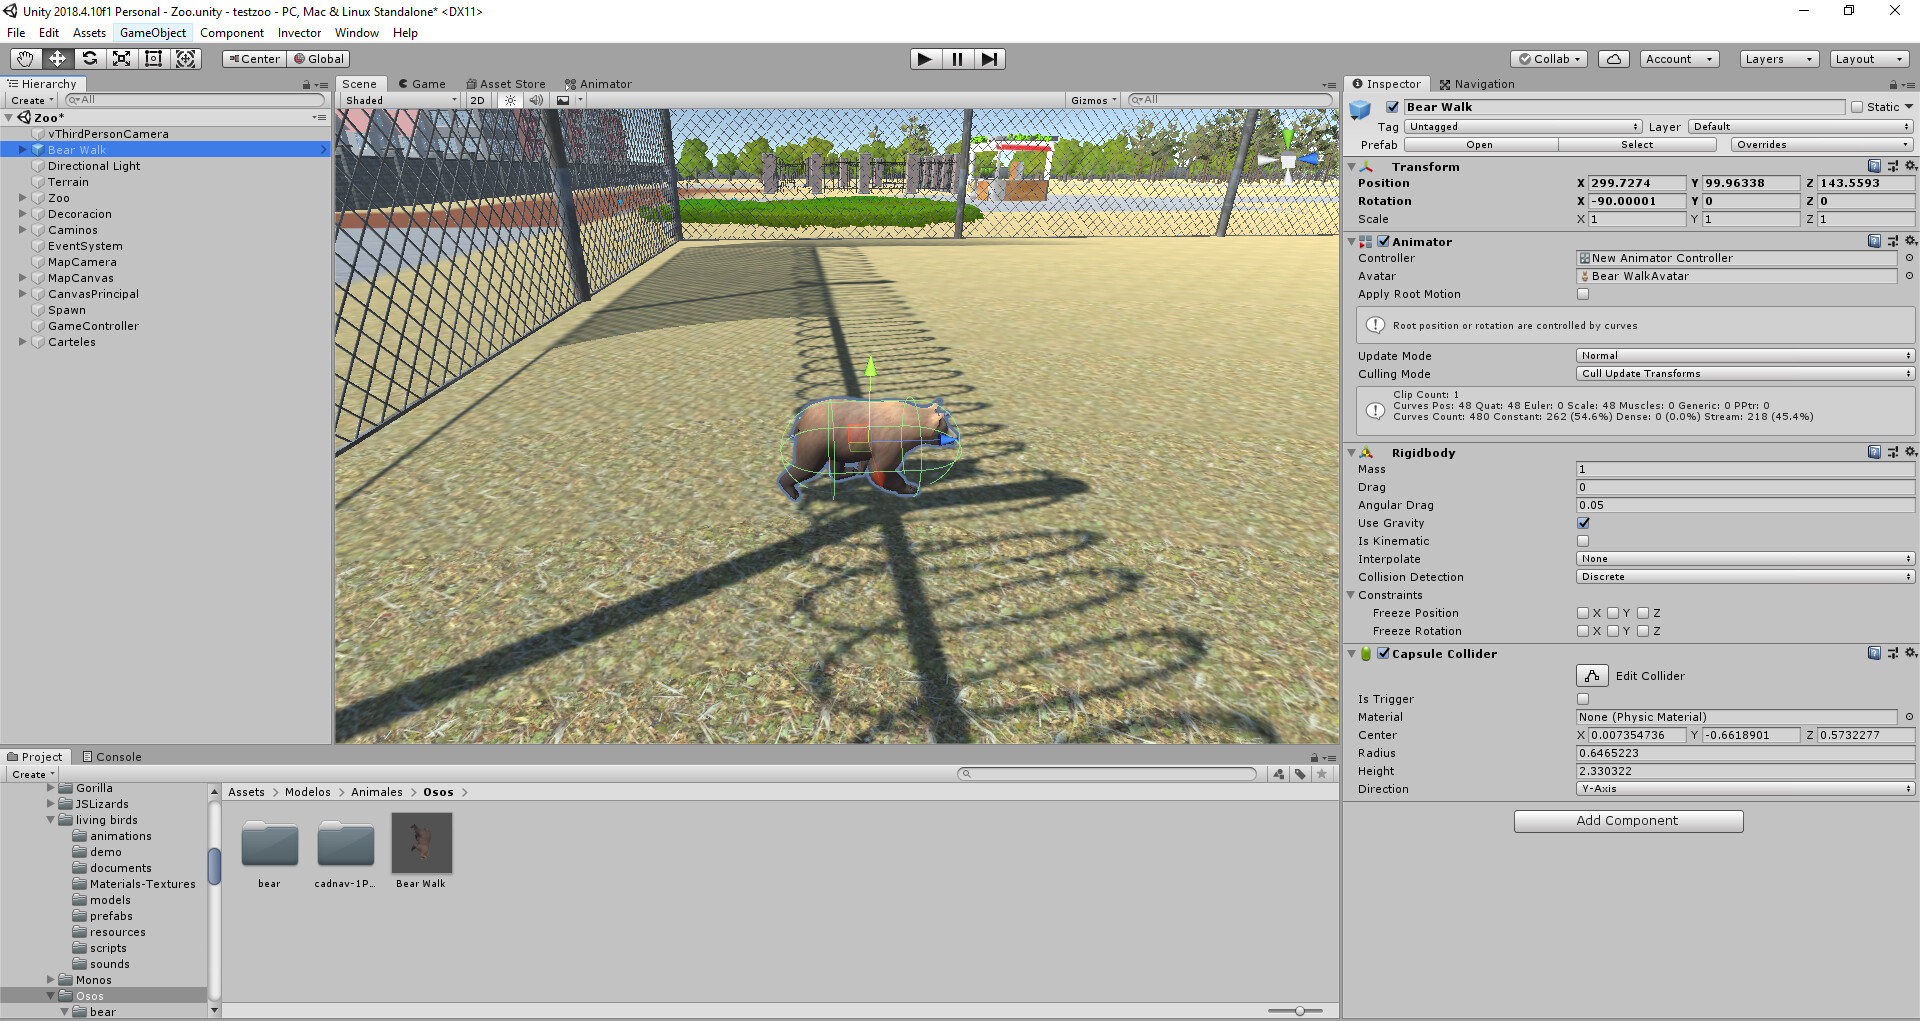Click the Add Component button
1920x1021 pixels.
click(1628, 821)
